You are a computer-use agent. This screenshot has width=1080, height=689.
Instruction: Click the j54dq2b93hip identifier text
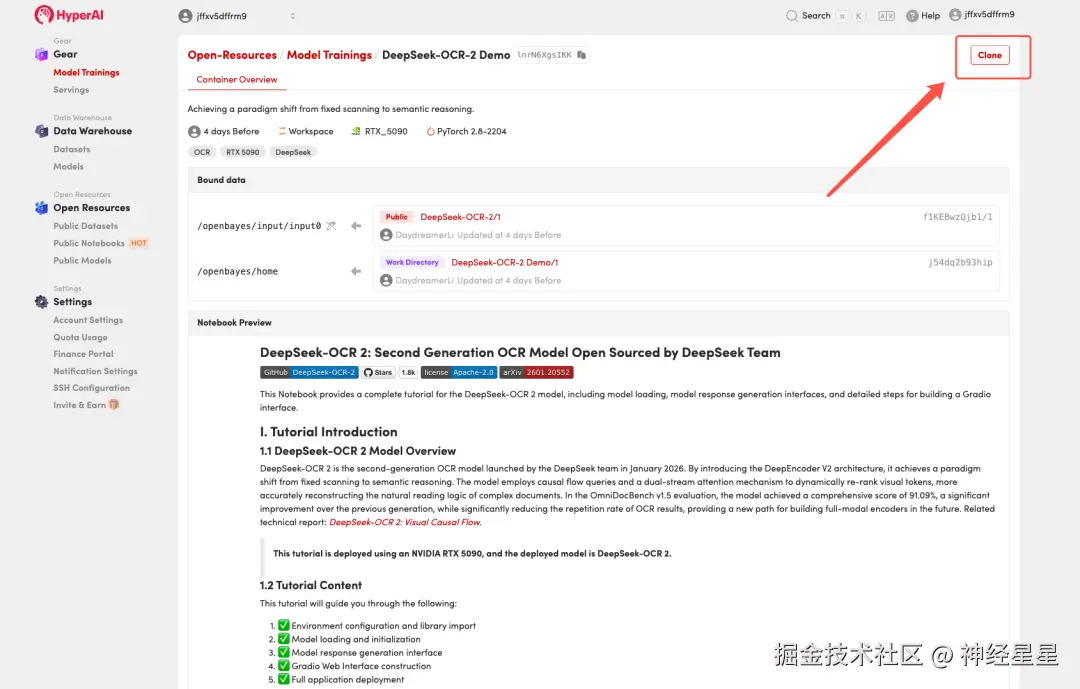960,263
